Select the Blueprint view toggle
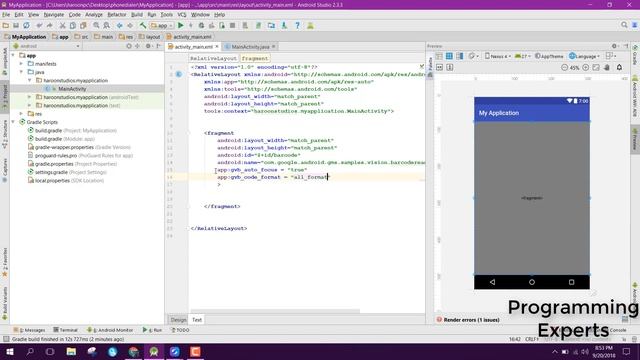The width and height of the screenshot is (640, 360). (449, 56)
